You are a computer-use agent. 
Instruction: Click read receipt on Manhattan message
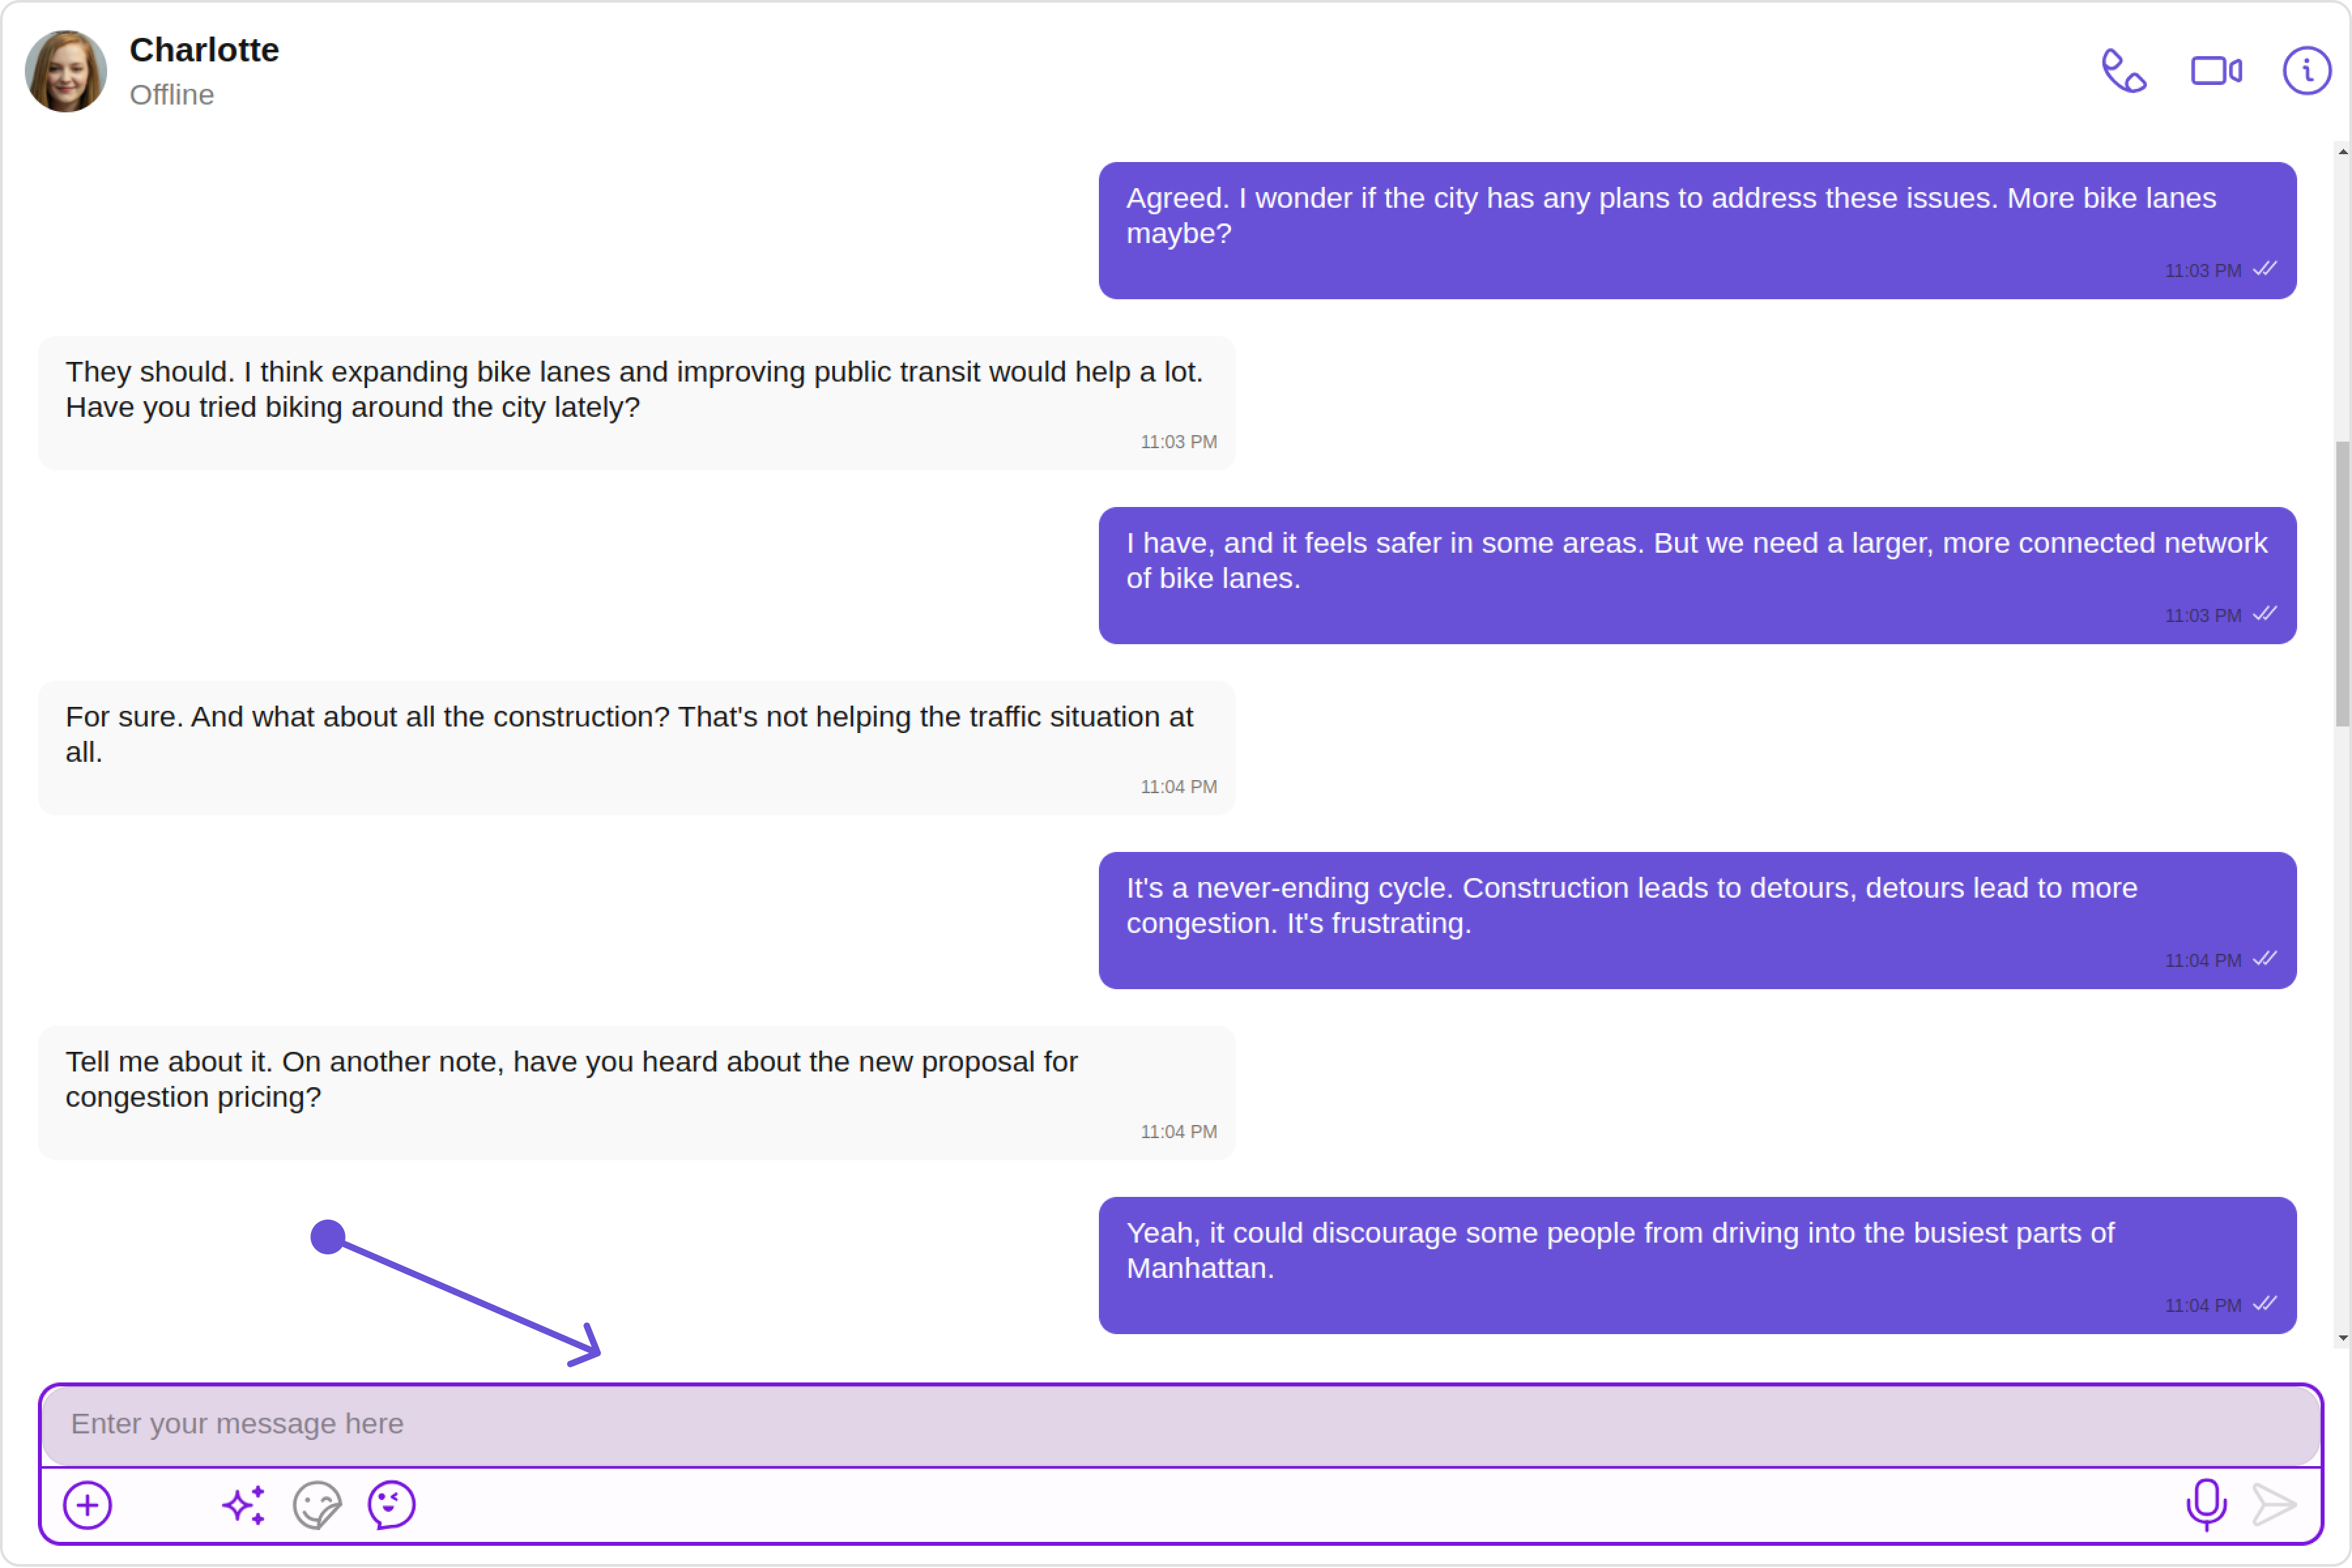pyautogui.click(x=2265, y=1304)
